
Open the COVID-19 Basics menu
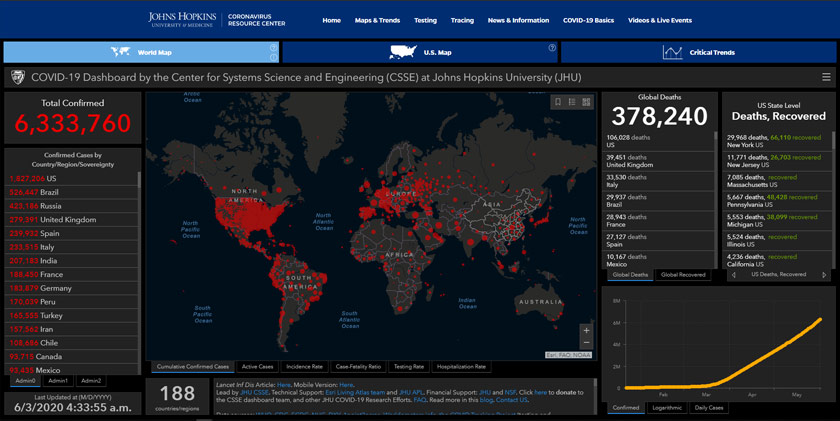(588, 20)
